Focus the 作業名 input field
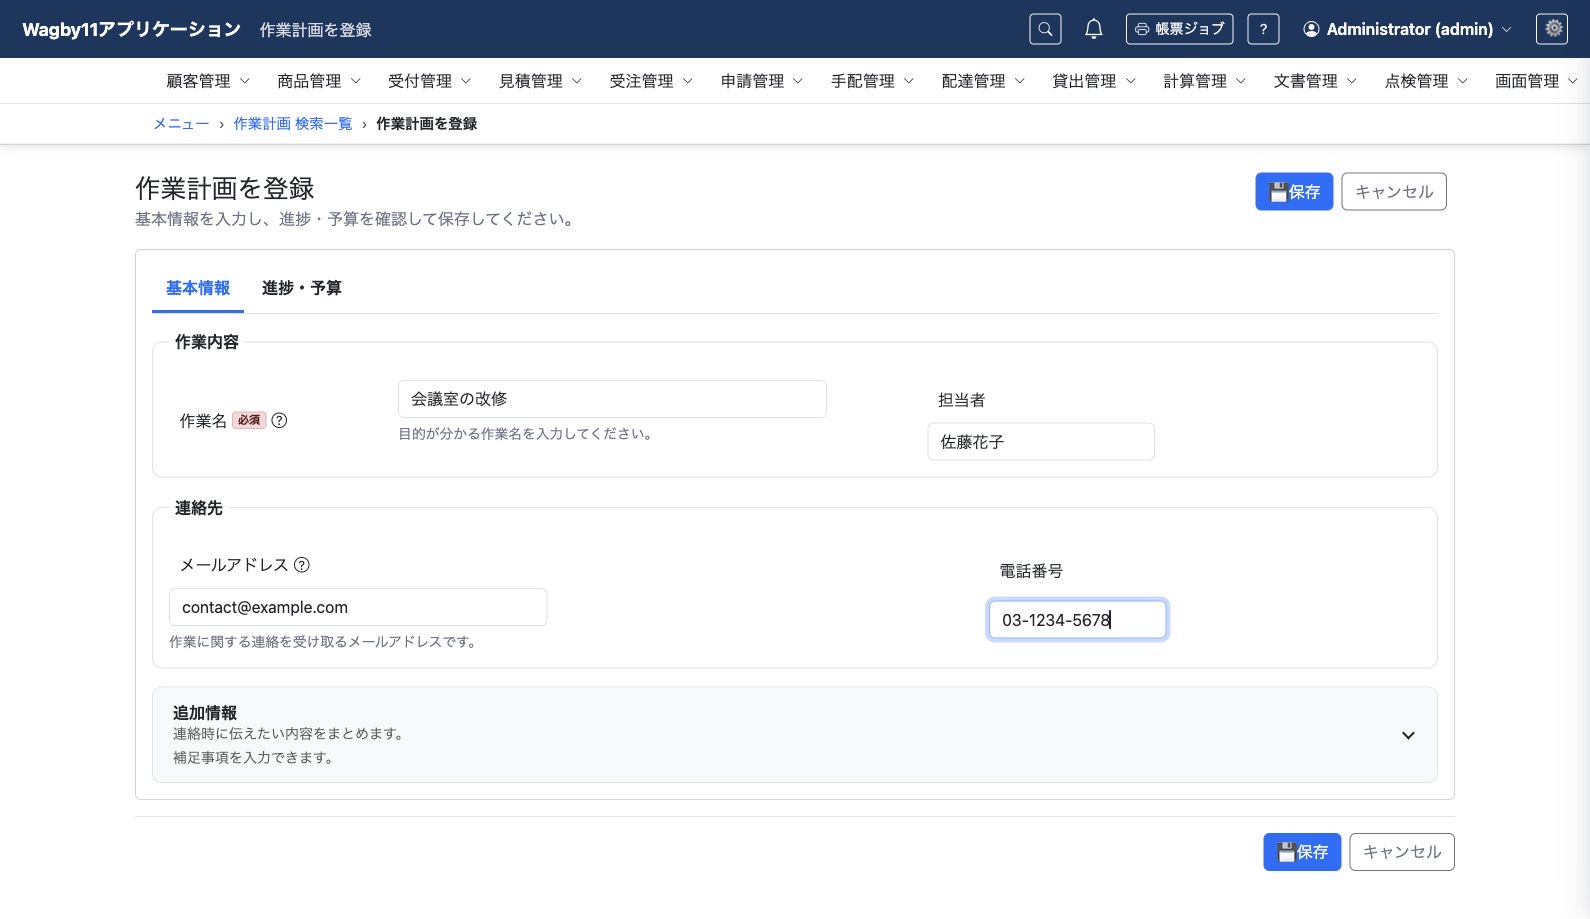 tap(612, 399)
